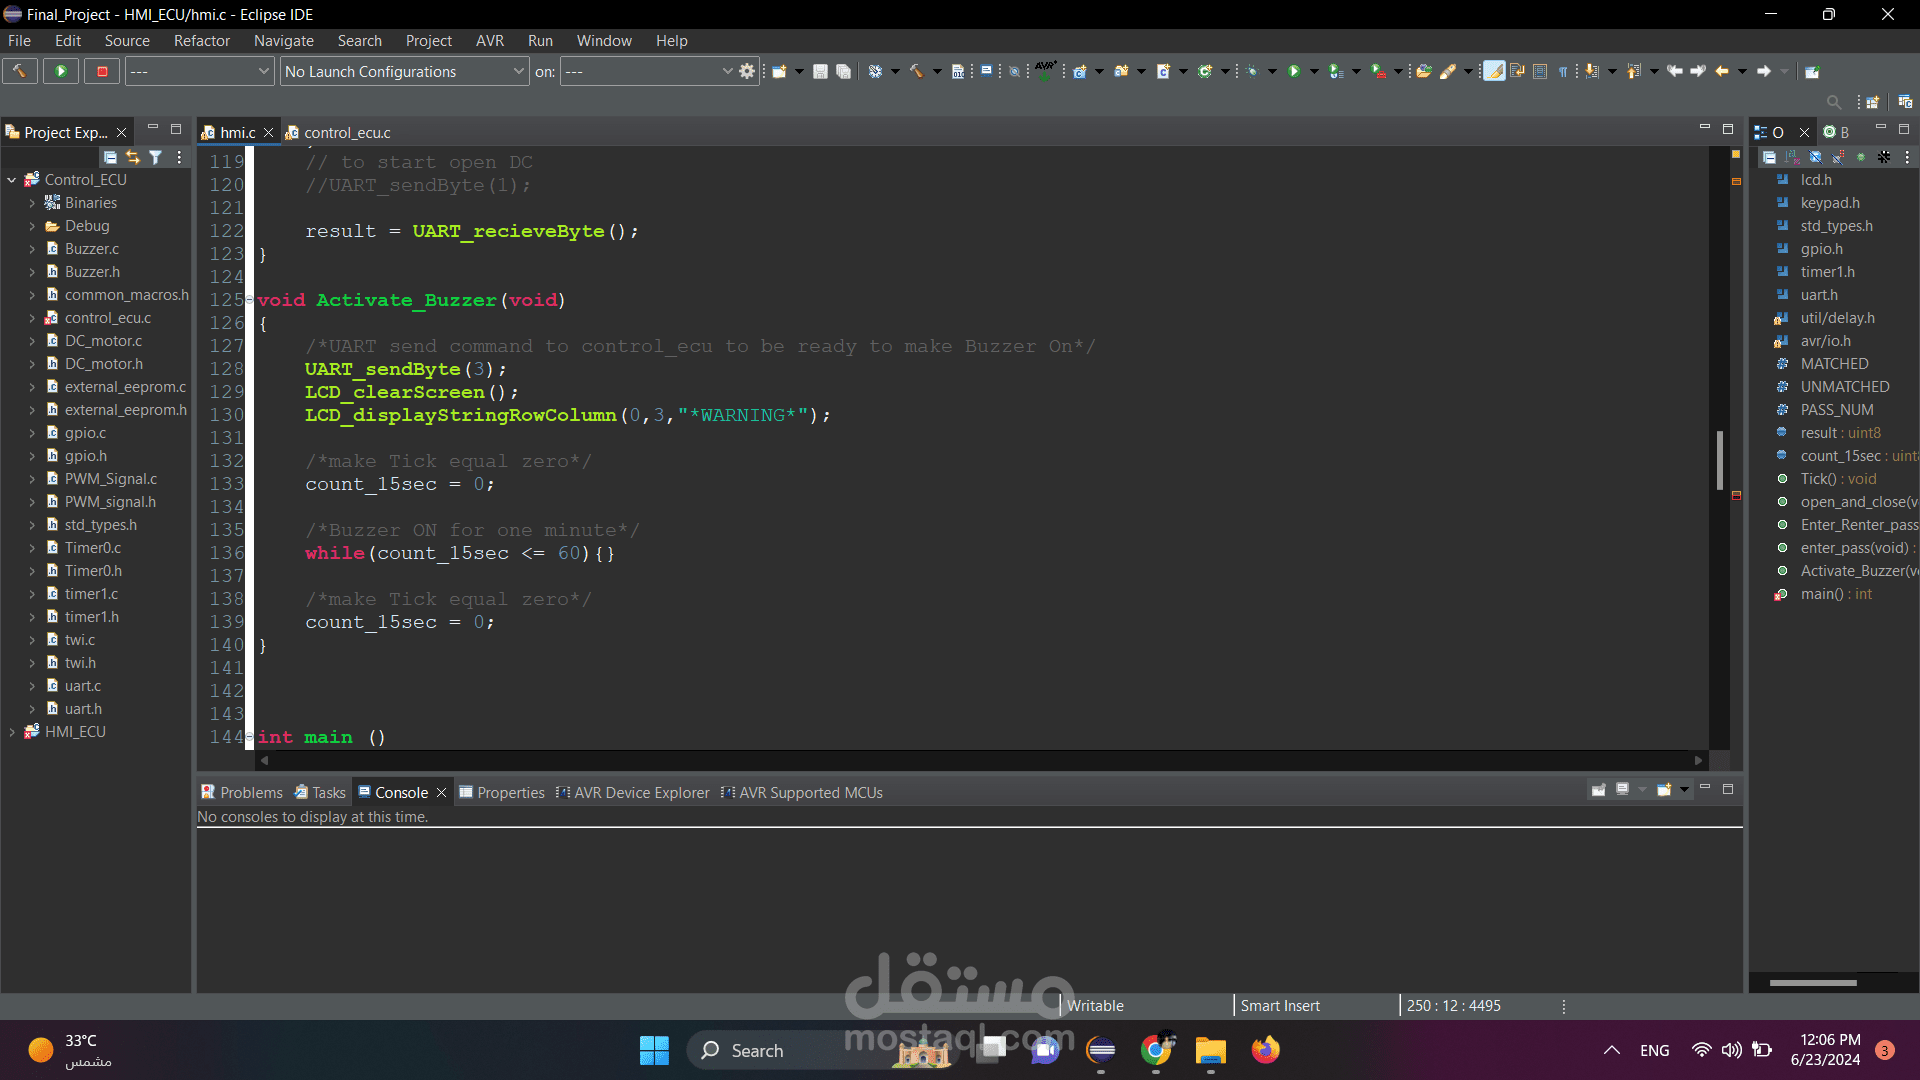Click the Save floppy disk icon

coord(820,71)
